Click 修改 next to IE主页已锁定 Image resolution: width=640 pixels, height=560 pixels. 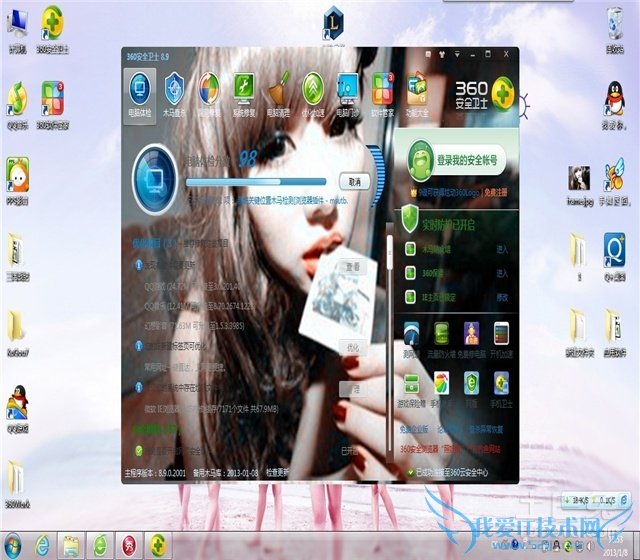(x=502, y=298)
